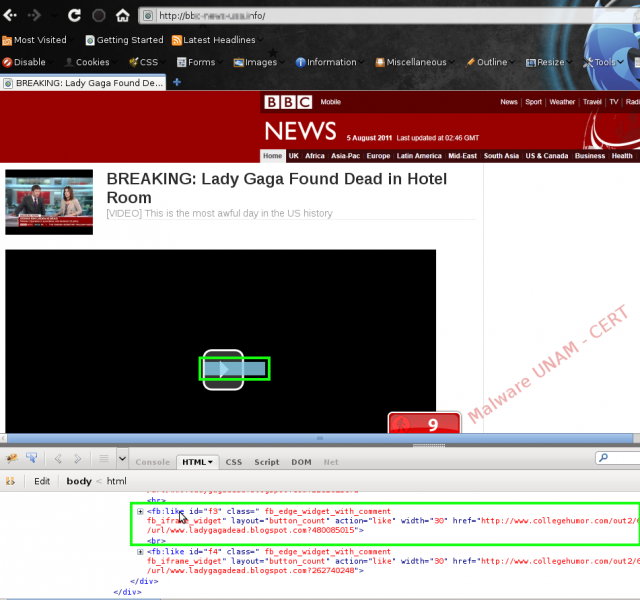
Task: Switch to the Firebug Net panel
Action: coord(331,462)
